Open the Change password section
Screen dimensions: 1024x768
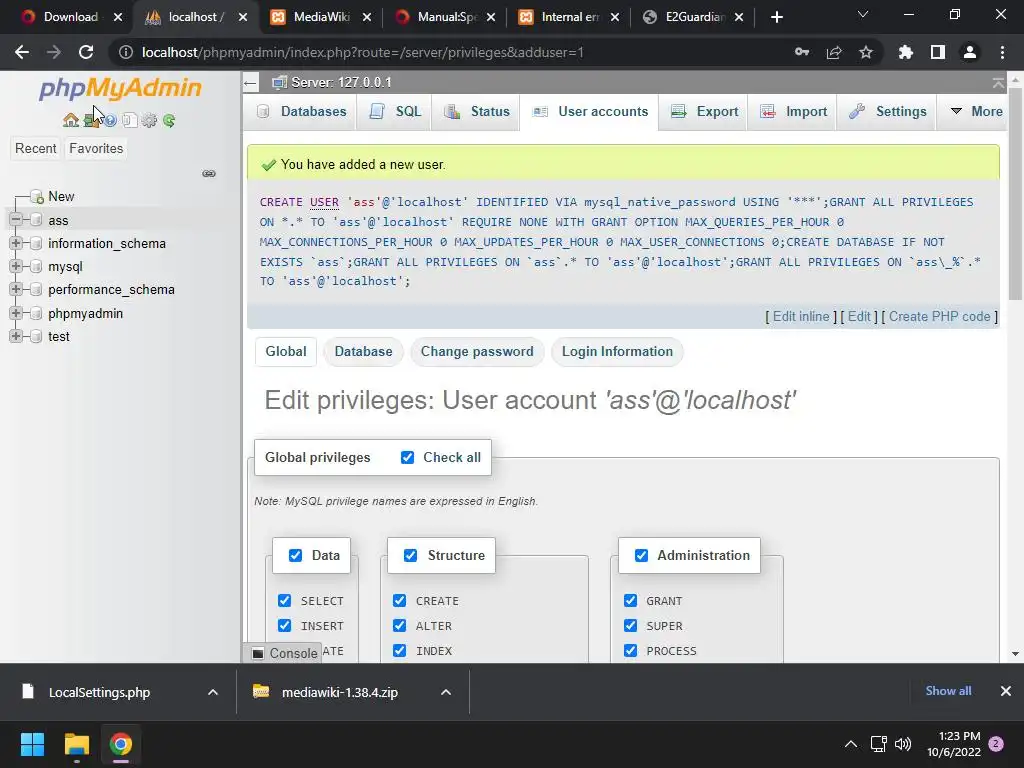coord(477,351)
